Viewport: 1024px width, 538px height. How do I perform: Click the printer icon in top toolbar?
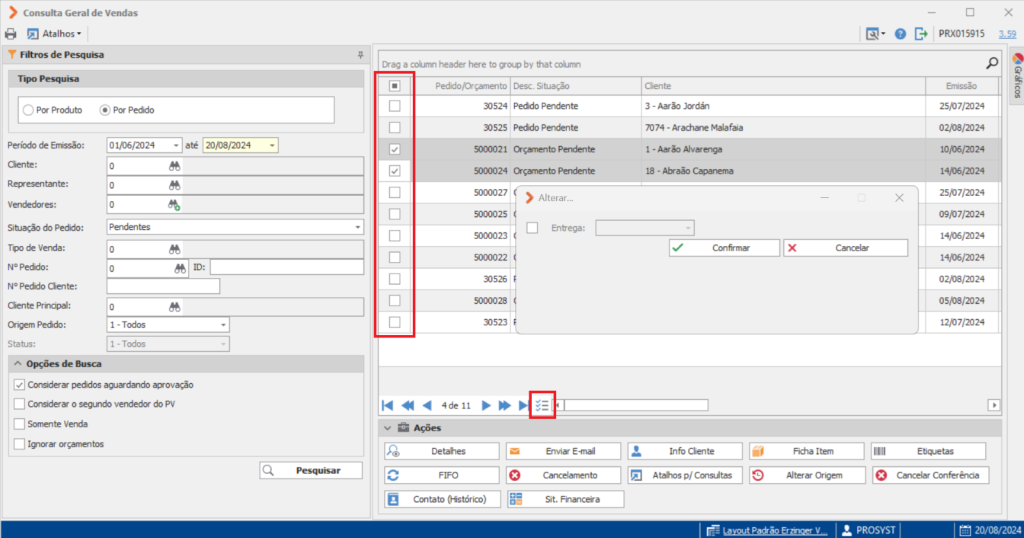pos(10,34)
